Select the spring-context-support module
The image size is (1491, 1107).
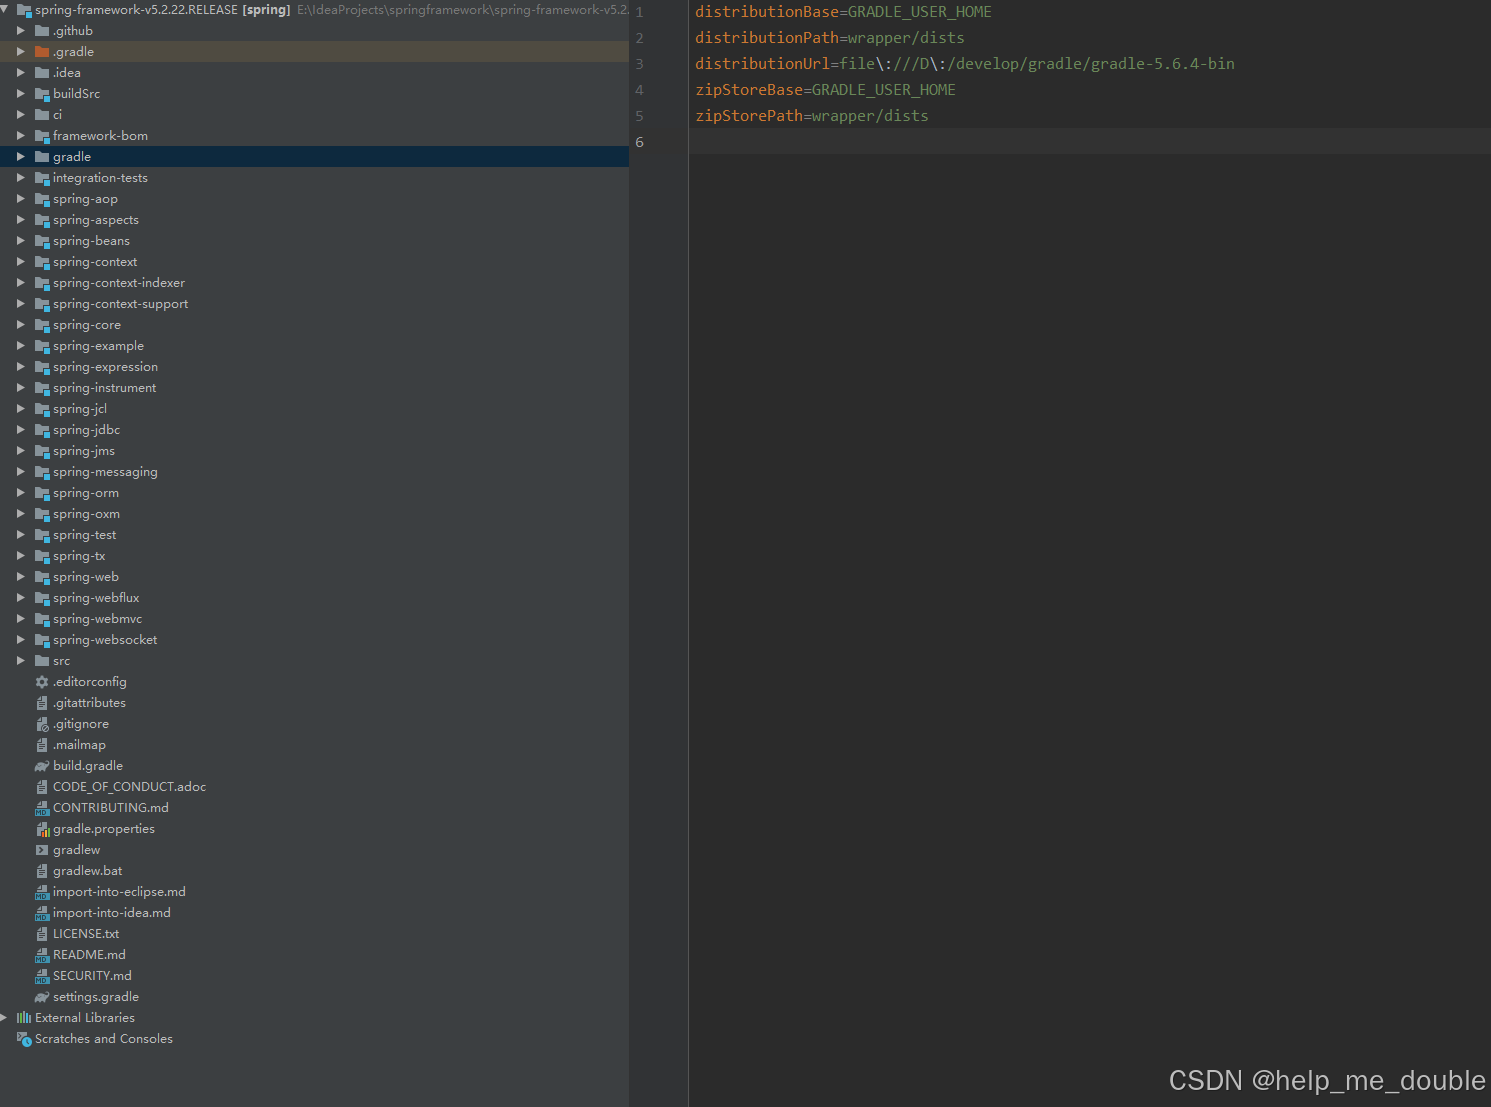120,304
